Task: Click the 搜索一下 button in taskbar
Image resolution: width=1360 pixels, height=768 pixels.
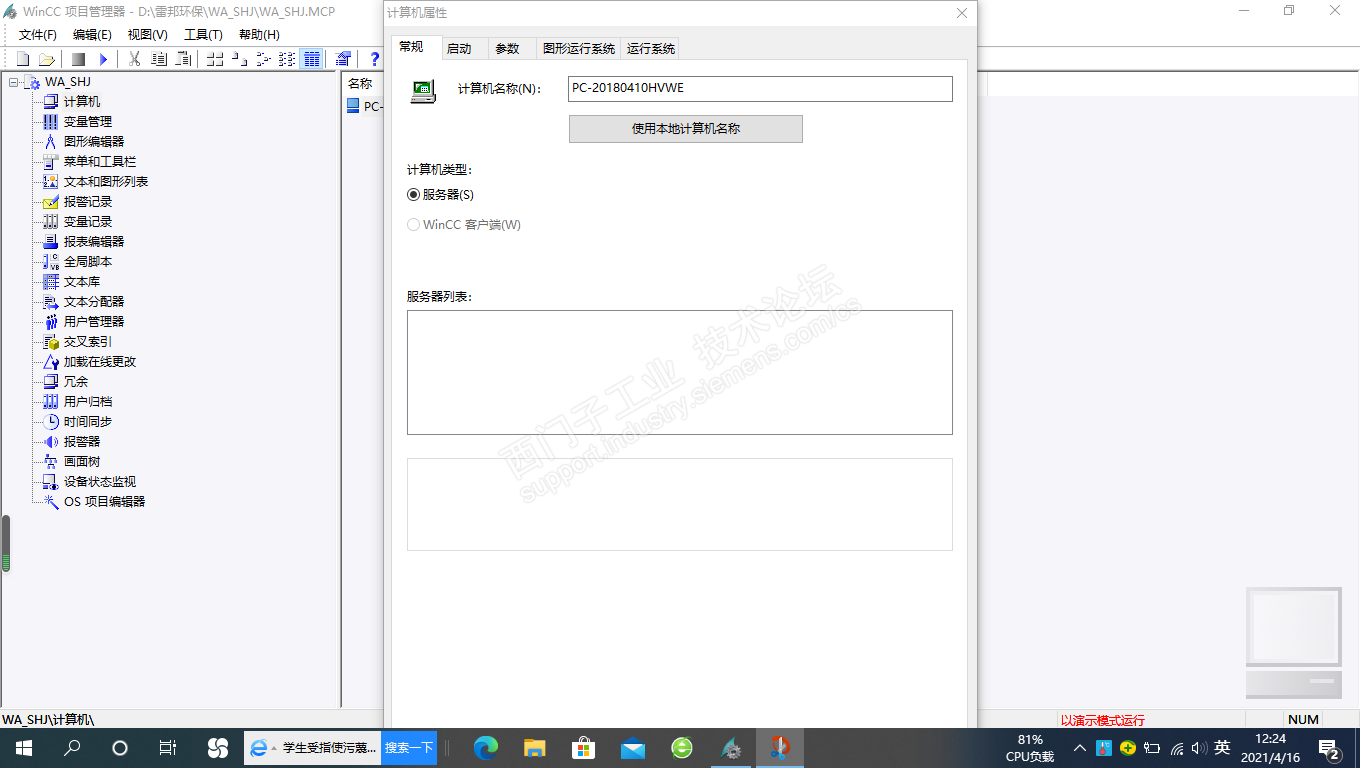Action: click(409, 747)
